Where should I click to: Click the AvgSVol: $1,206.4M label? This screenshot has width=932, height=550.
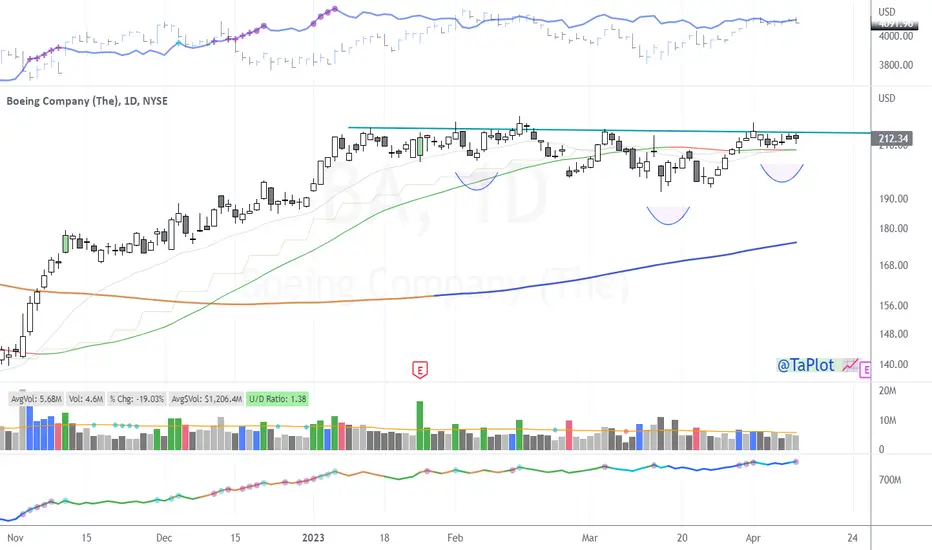pos(207,399)
